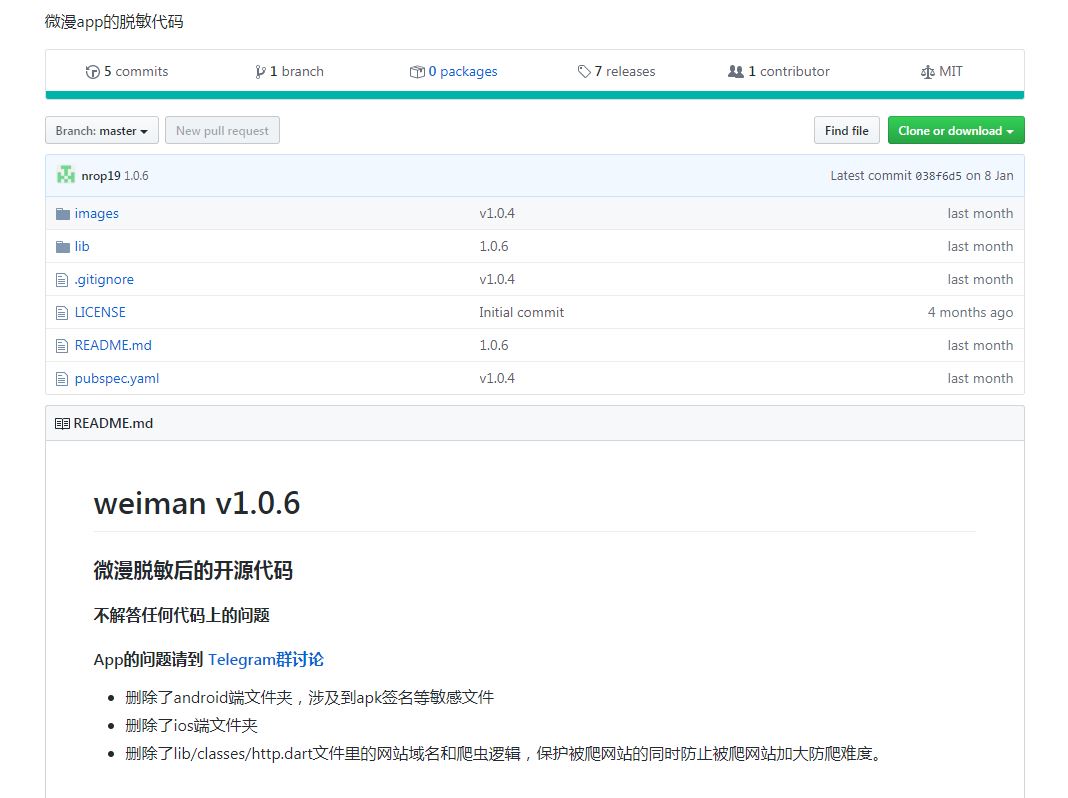Image resolution: width=1068 pixels, height=798 pixels.
Task: Open the lib folder
Action: pos(82,246)
